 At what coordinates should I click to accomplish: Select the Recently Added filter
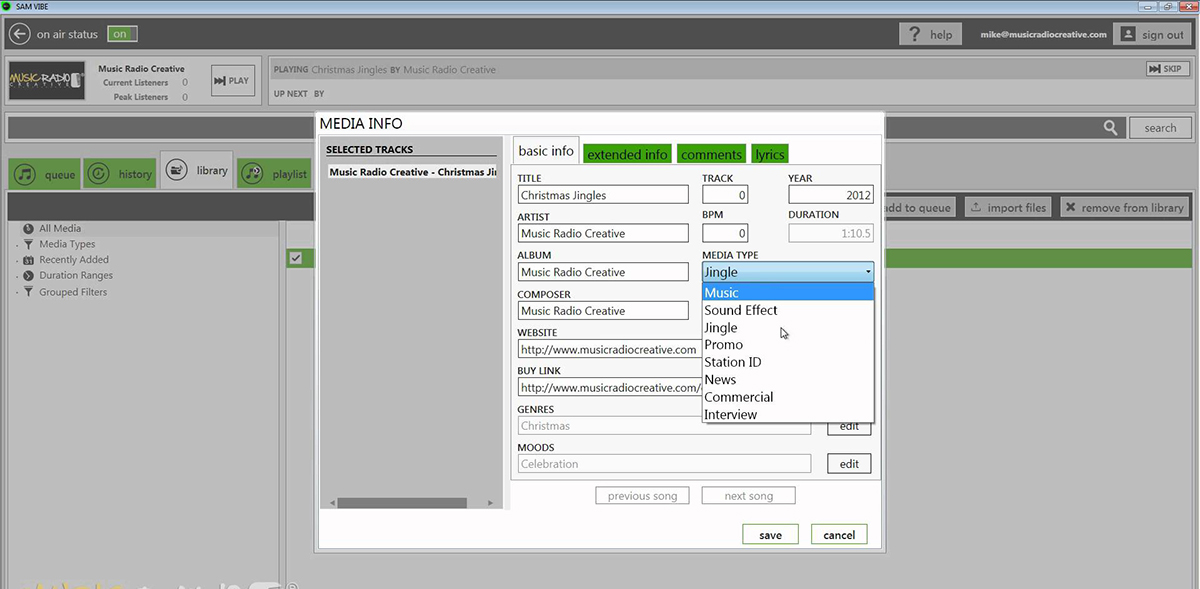coord(73,260)
